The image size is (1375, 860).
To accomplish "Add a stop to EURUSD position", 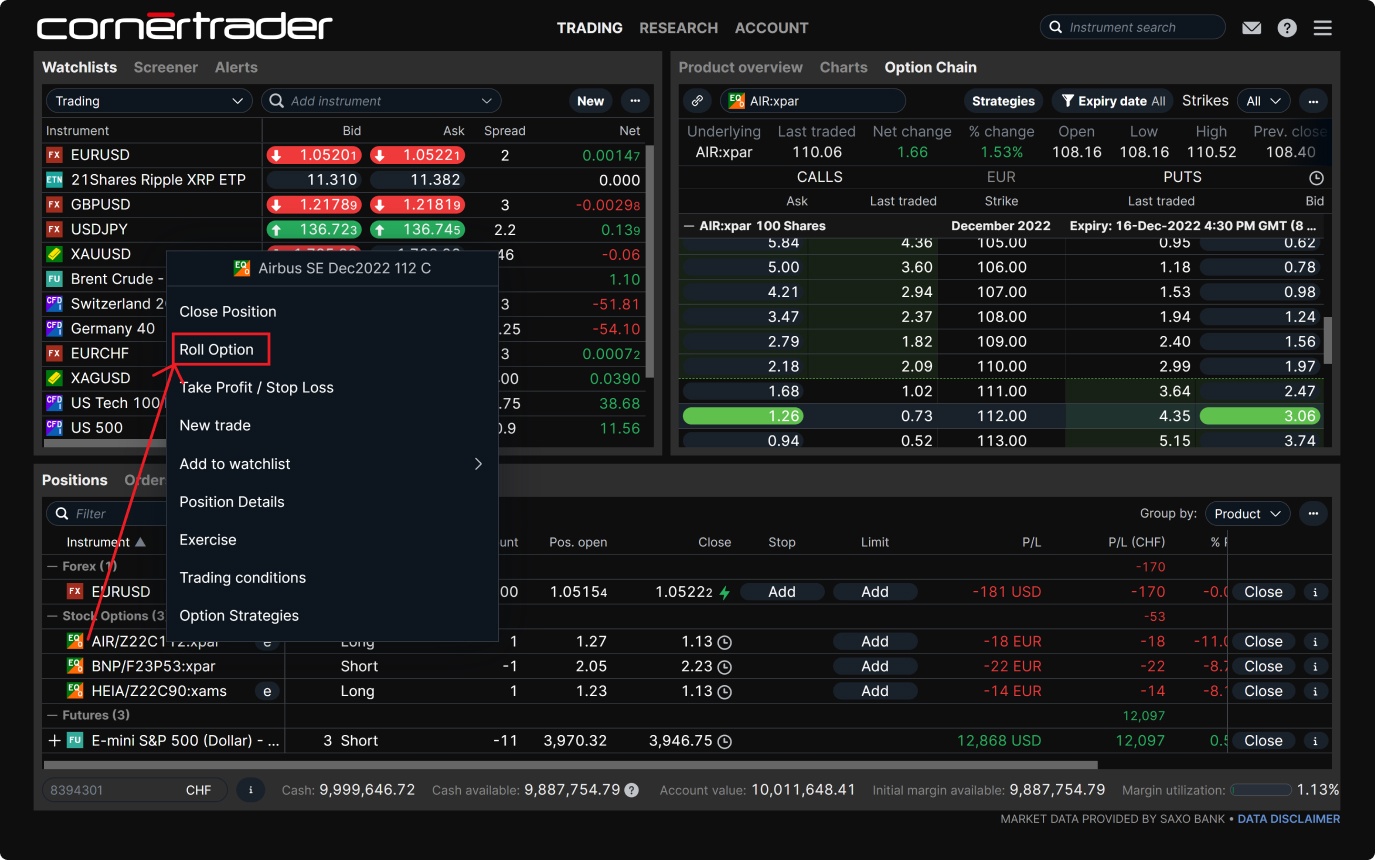I will [782, 592].
